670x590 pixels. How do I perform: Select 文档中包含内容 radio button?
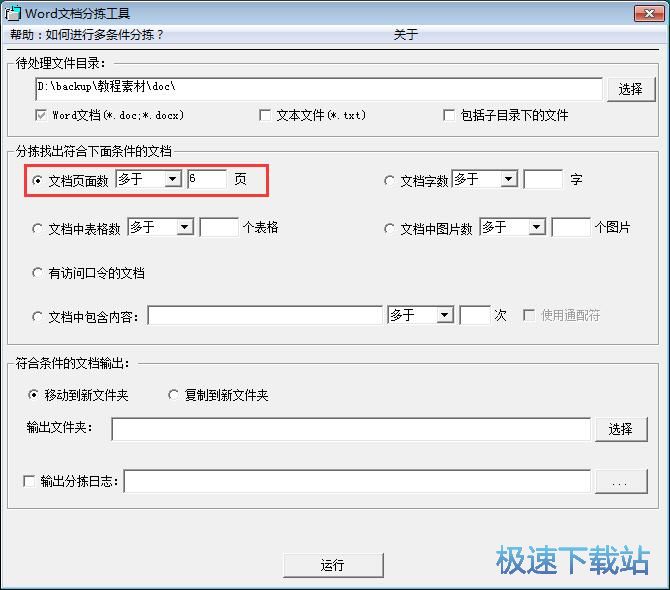pyautogui.click(x=37, y=317)
